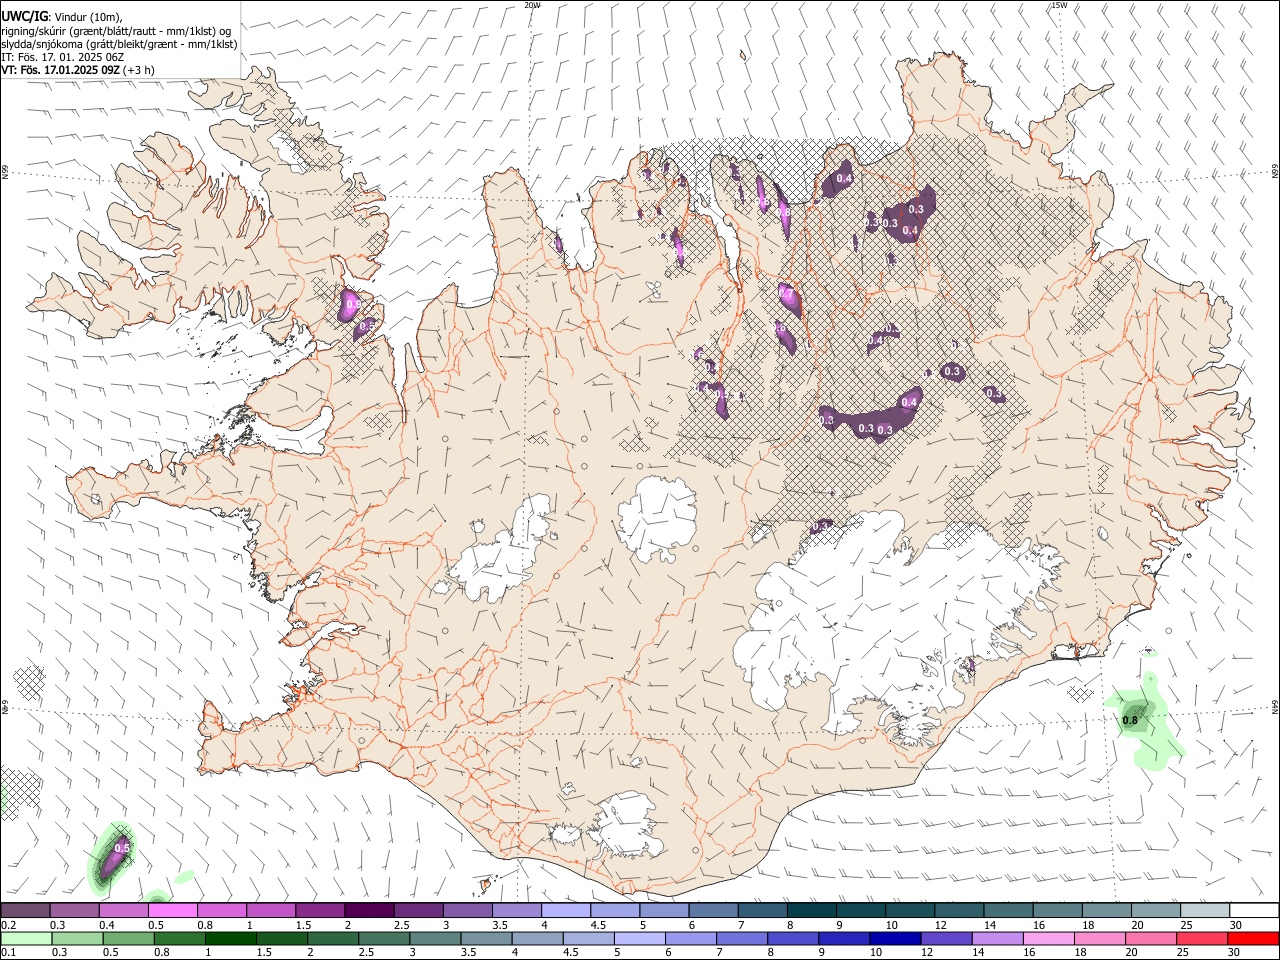Pick upper legend bright pink swatch from 0.5 to 0.8
The image size is (1280, 960).
coord(172,911)
